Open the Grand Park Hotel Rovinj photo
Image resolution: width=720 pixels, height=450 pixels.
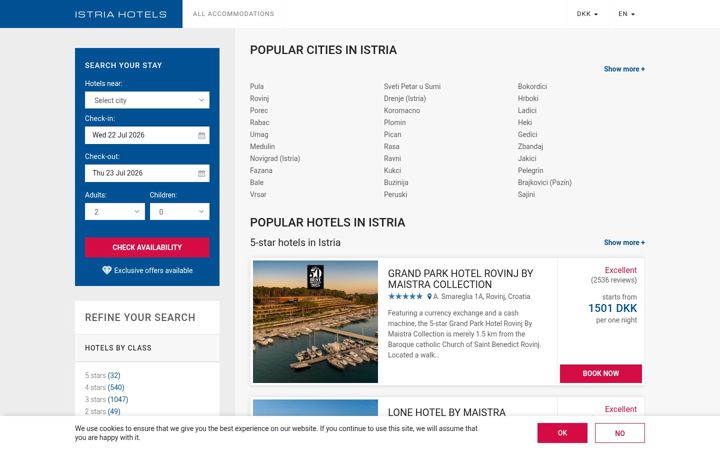pos(315,322)
